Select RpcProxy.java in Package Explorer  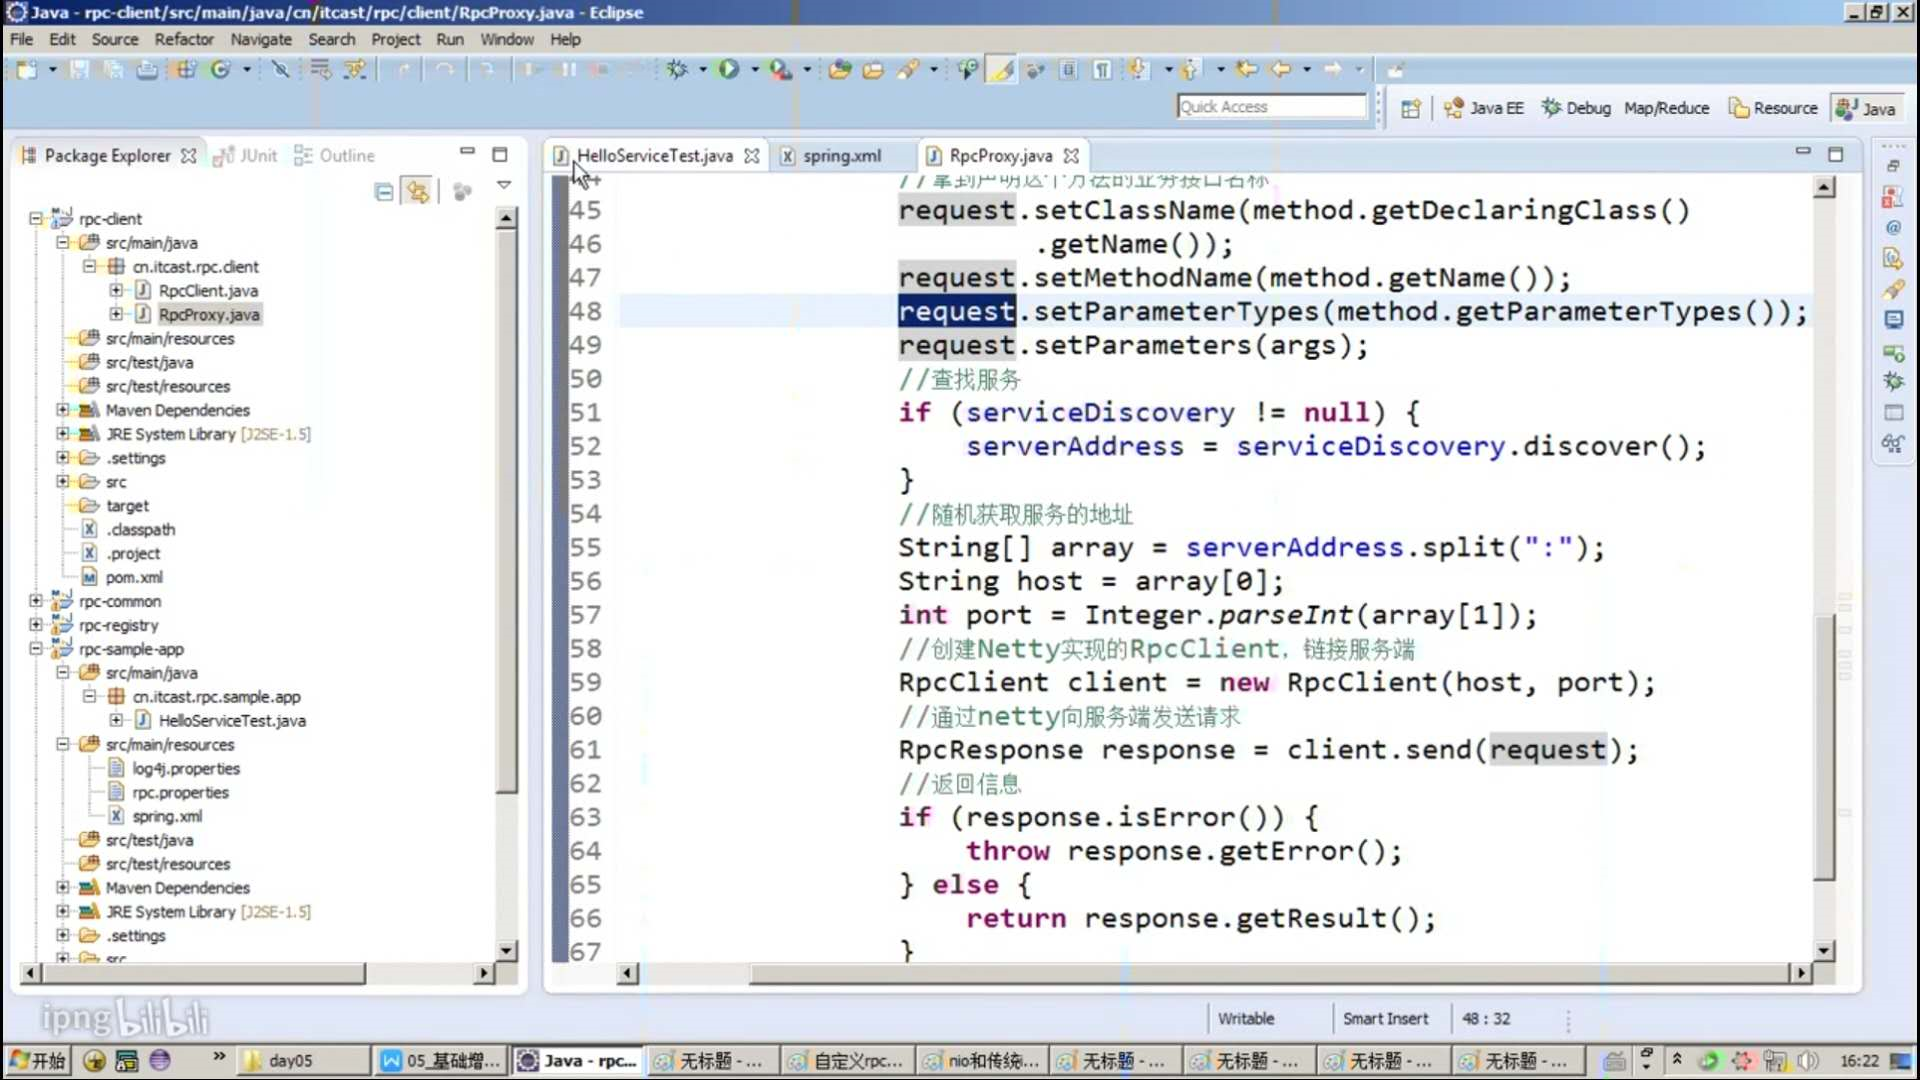[209, 314]
